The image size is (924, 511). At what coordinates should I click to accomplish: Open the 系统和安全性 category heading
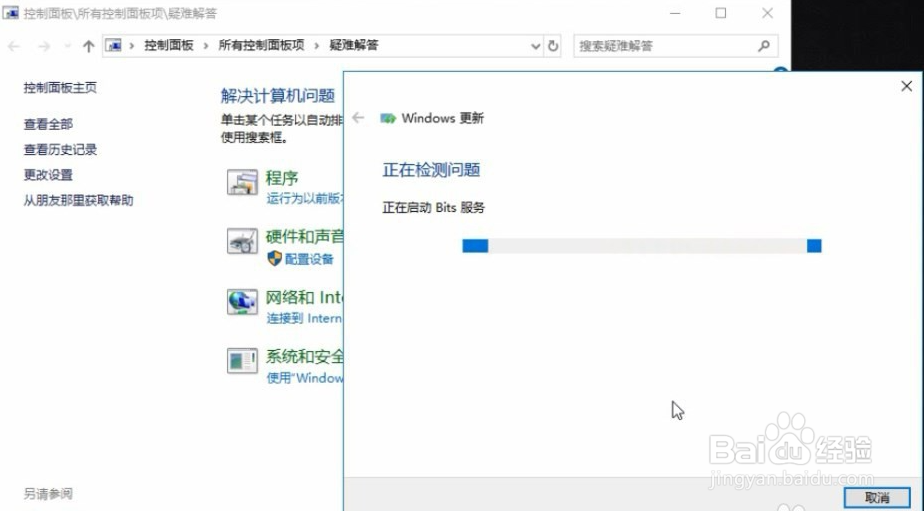coord(304,357)
